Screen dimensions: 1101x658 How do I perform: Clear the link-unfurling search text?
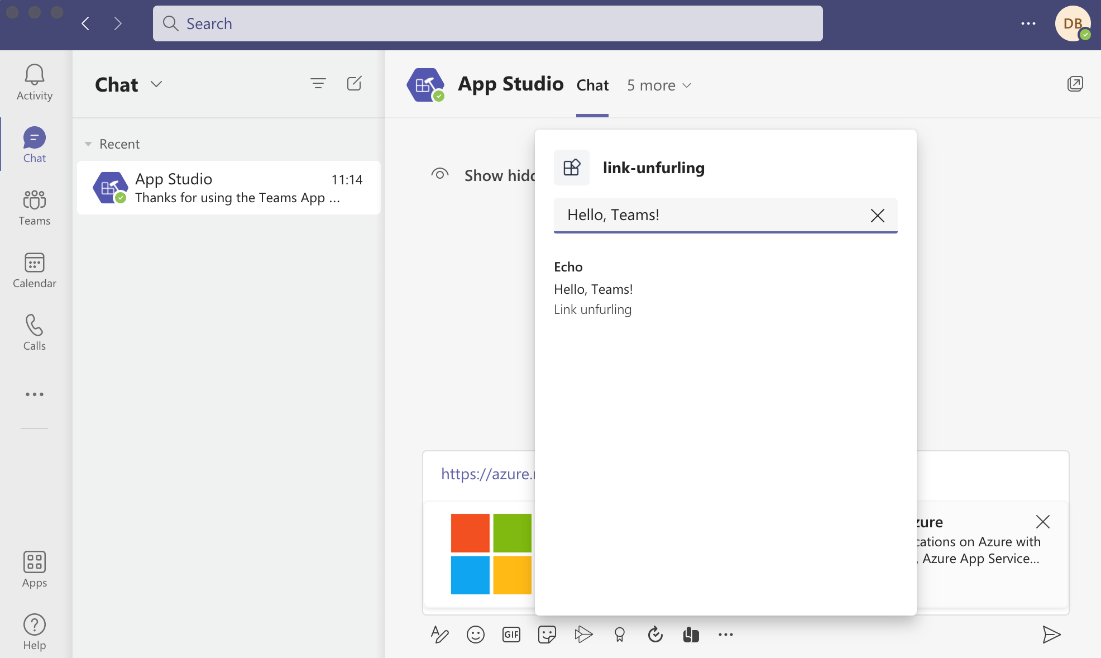click(x=877, y=216)
